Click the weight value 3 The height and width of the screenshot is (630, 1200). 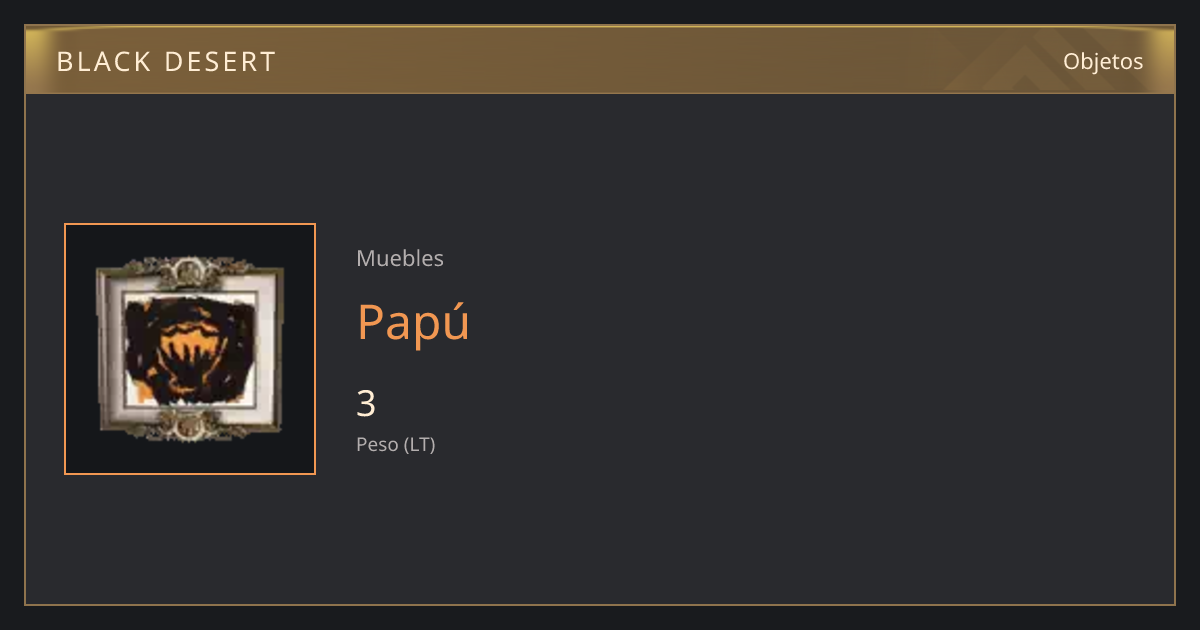(366, 404)
